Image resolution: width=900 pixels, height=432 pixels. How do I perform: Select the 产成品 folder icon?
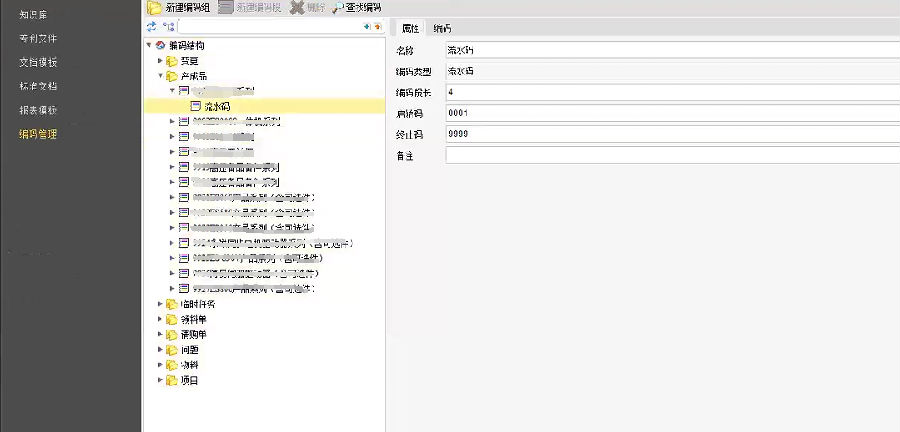click(172, 76)
